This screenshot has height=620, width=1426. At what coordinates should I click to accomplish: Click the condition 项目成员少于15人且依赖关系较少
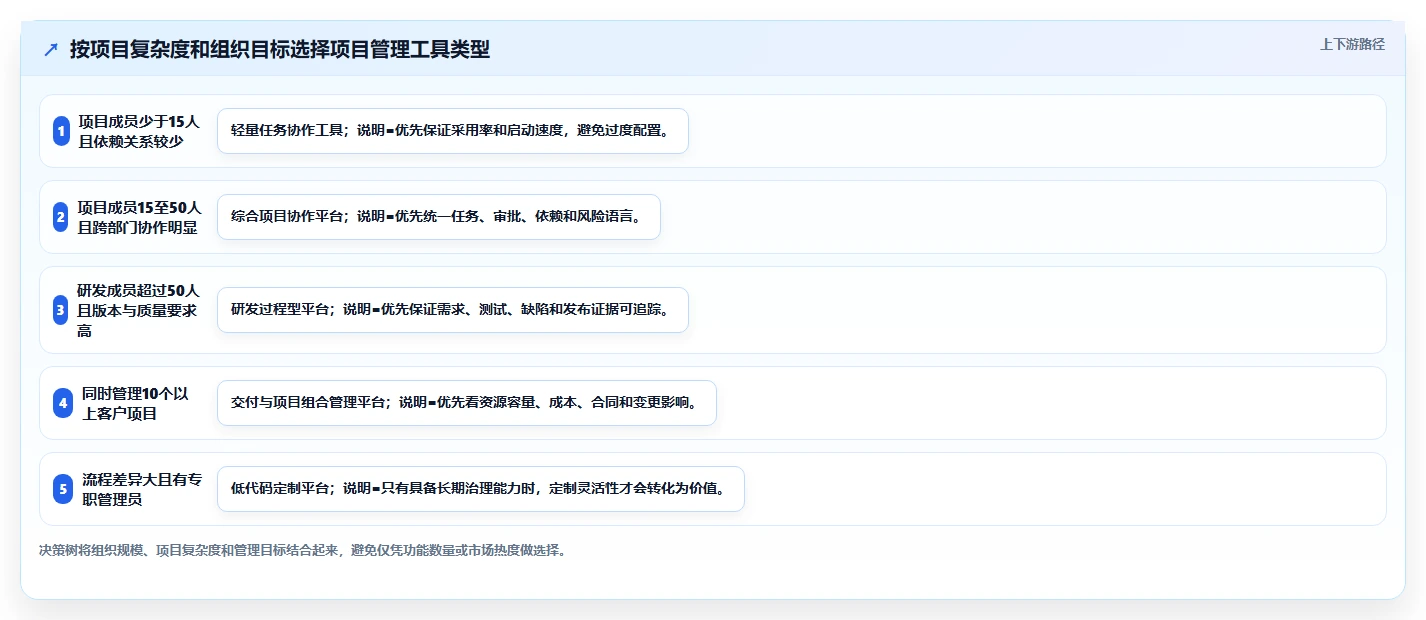pos(139,131)
